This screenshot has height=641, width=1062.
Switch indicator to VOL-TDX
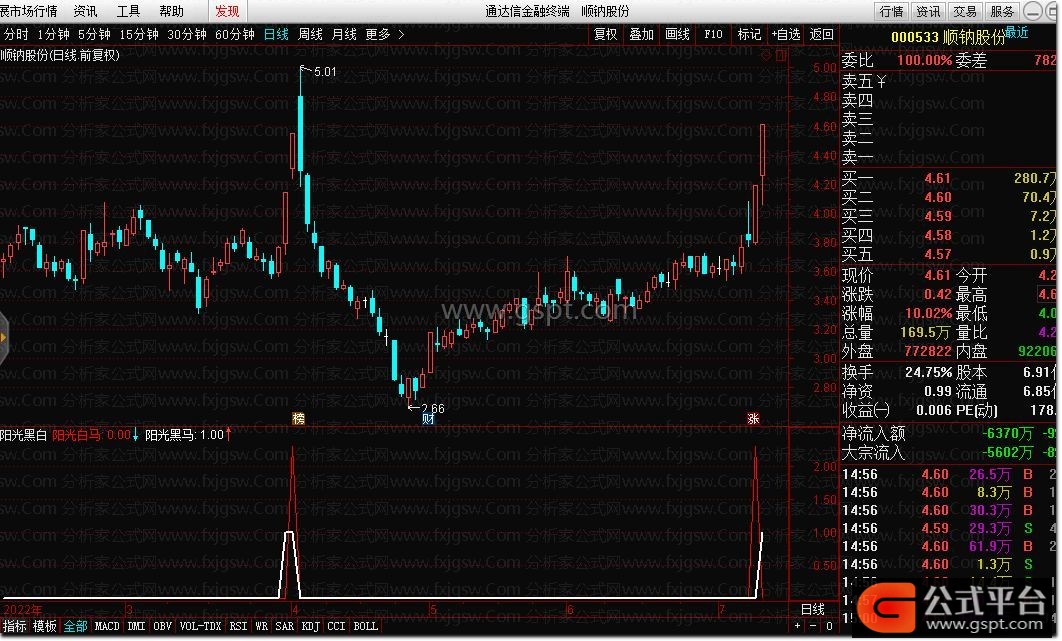click(200, 626)
